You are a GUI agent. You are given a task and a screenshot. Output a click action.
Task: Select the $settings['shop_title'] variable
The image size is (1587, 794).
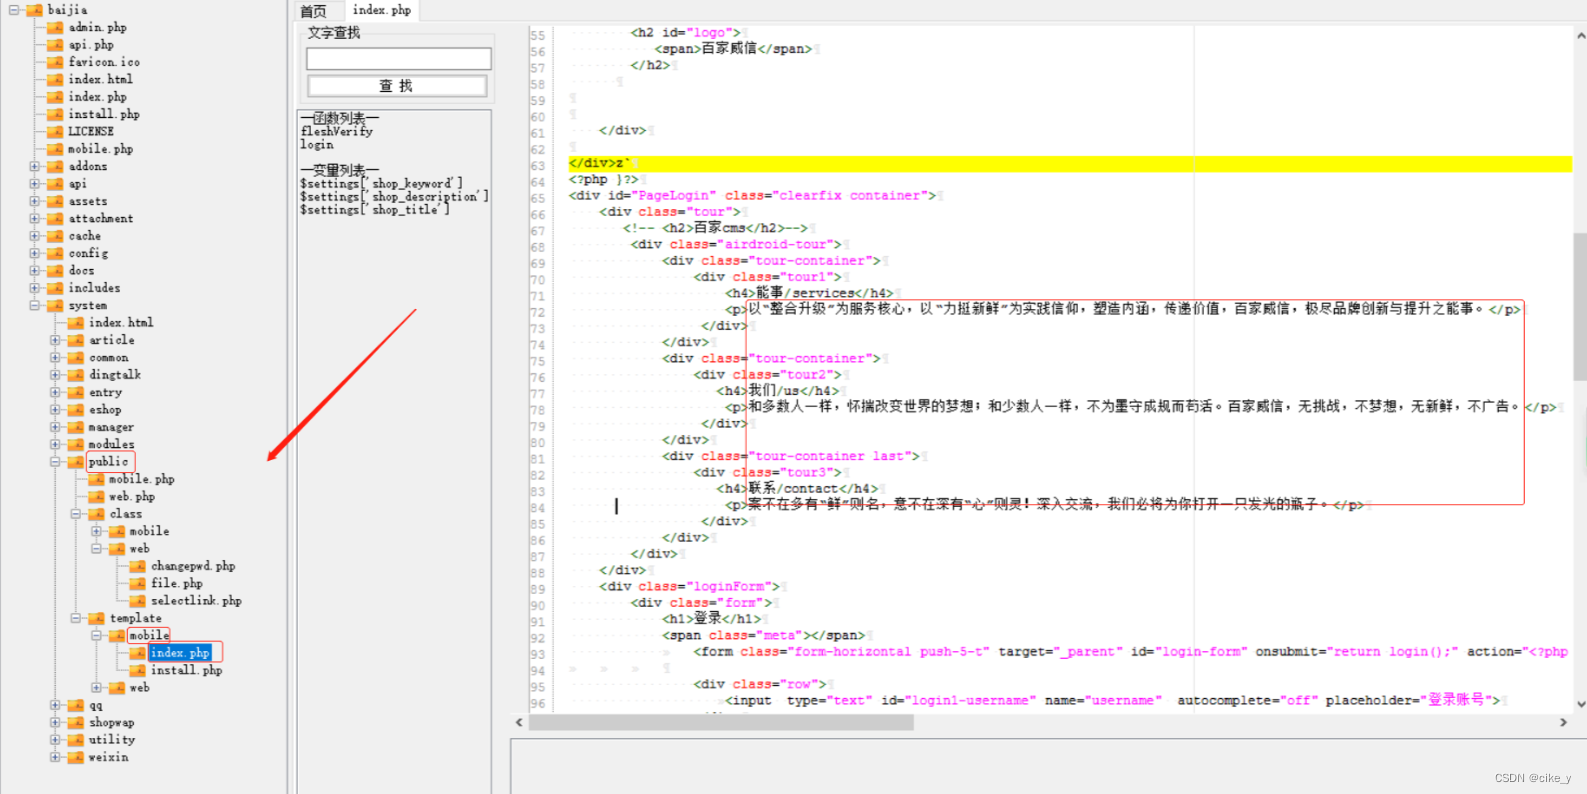(x=375, y=210)
